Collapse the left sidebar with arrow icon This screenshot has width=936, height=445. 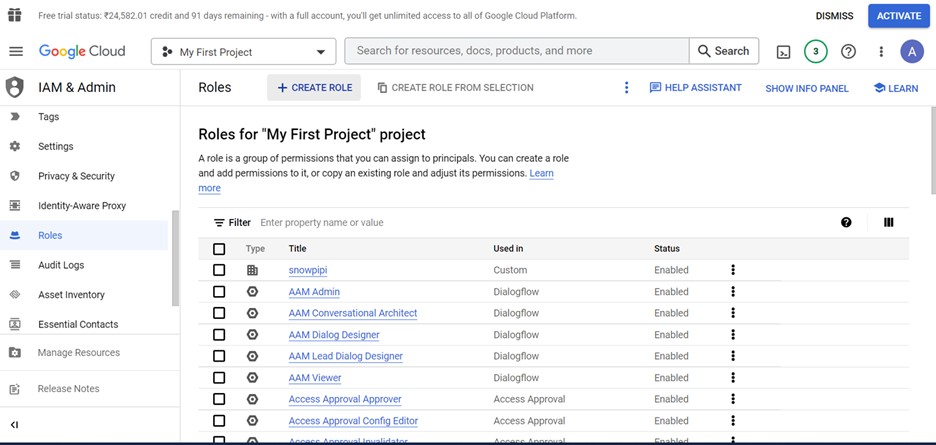pyautogui.click(x=14, y=425)
